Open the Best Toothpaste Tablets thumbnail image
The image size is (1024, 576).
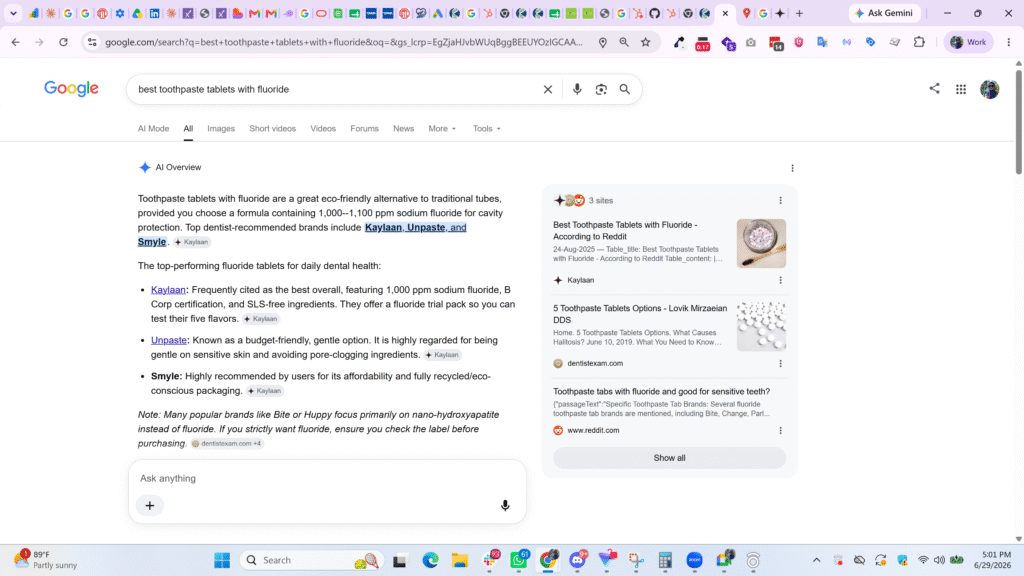761,244
